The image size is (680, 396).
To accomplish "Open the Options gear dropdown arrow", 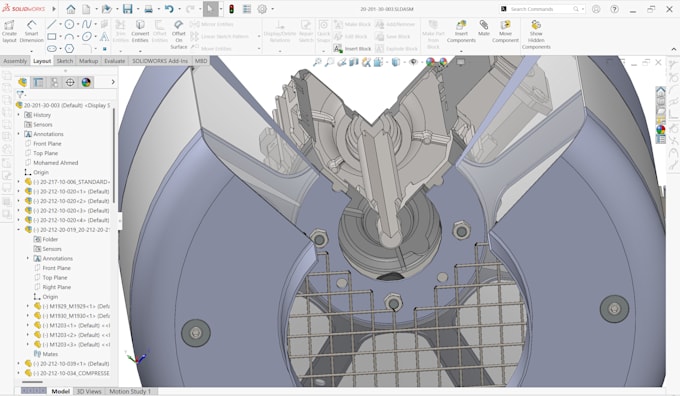I will (x=273, y=9).
